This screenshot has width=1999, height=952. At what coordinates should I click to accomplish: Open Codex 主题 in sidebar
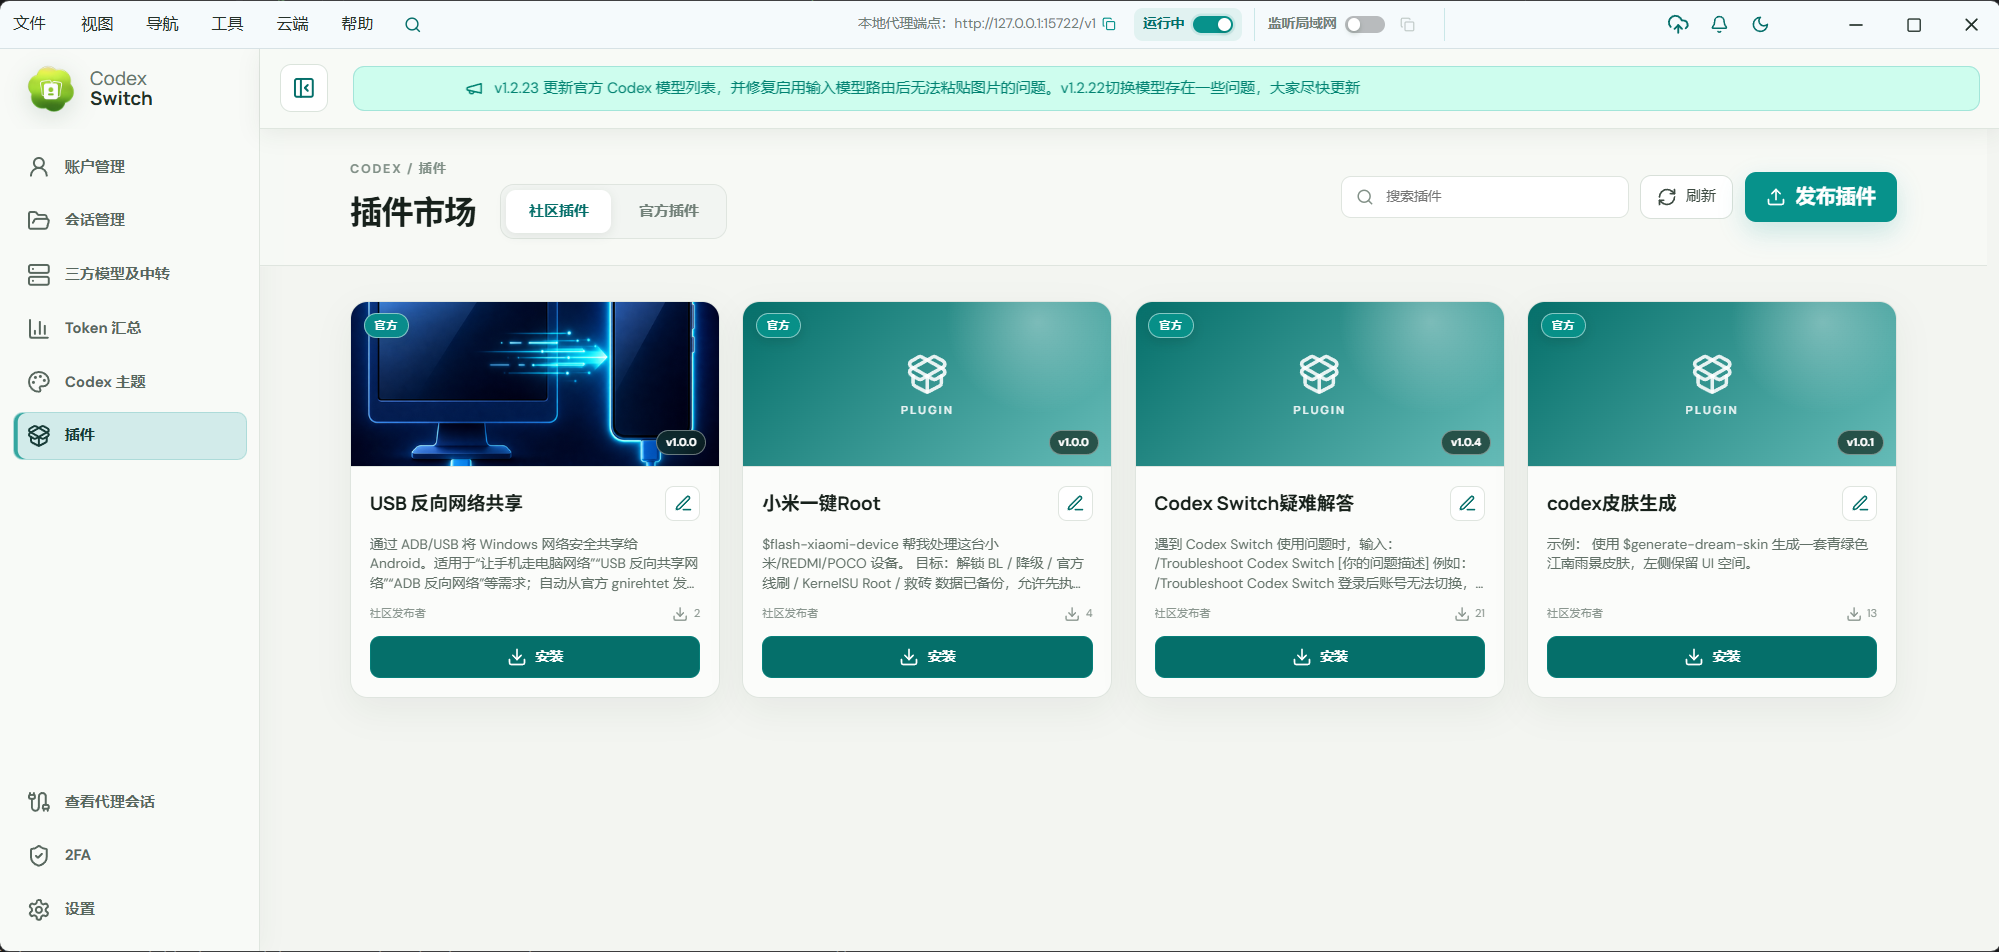point(130,382)
